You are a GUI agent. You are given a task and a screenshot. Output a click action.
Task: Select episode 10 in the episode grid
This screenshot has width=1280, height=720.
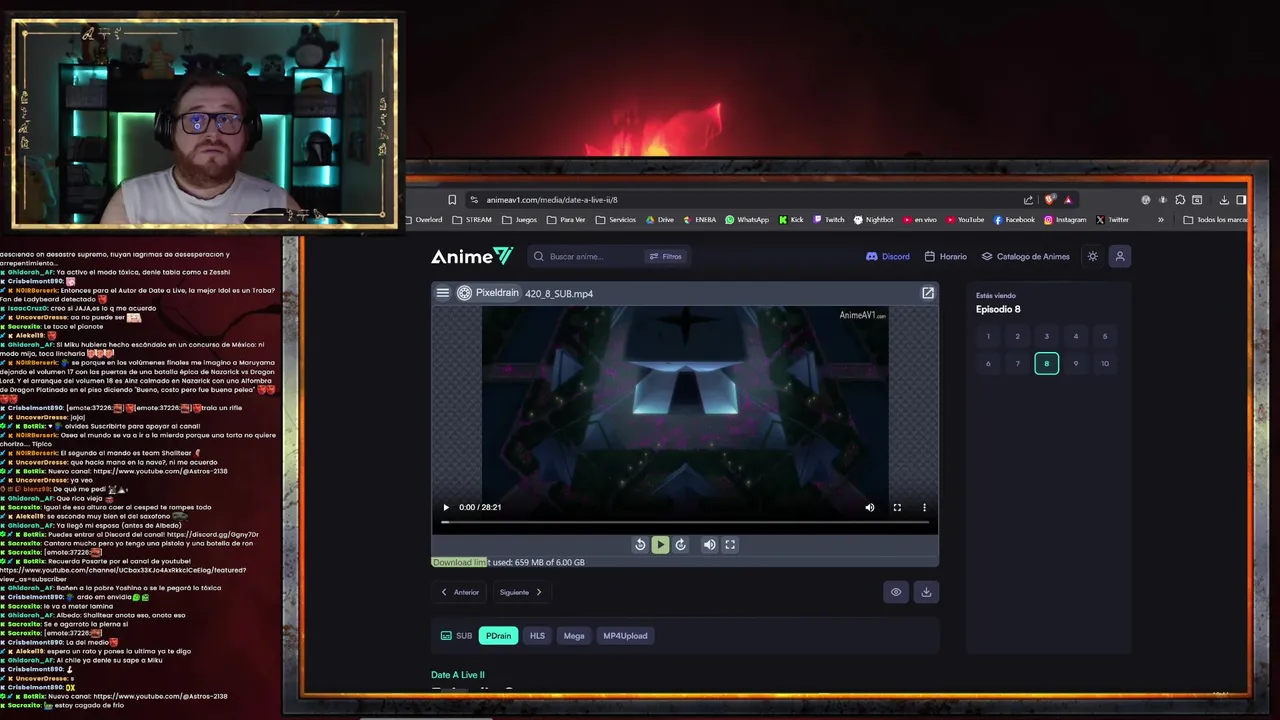[x=1105, y=363]
